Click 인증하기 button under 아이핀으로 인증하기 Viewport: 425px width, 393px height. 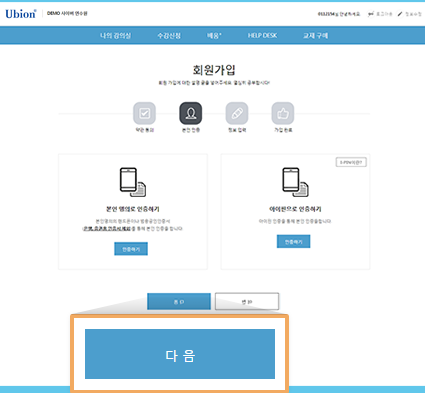pyautogui.click(x=294, y=242)
